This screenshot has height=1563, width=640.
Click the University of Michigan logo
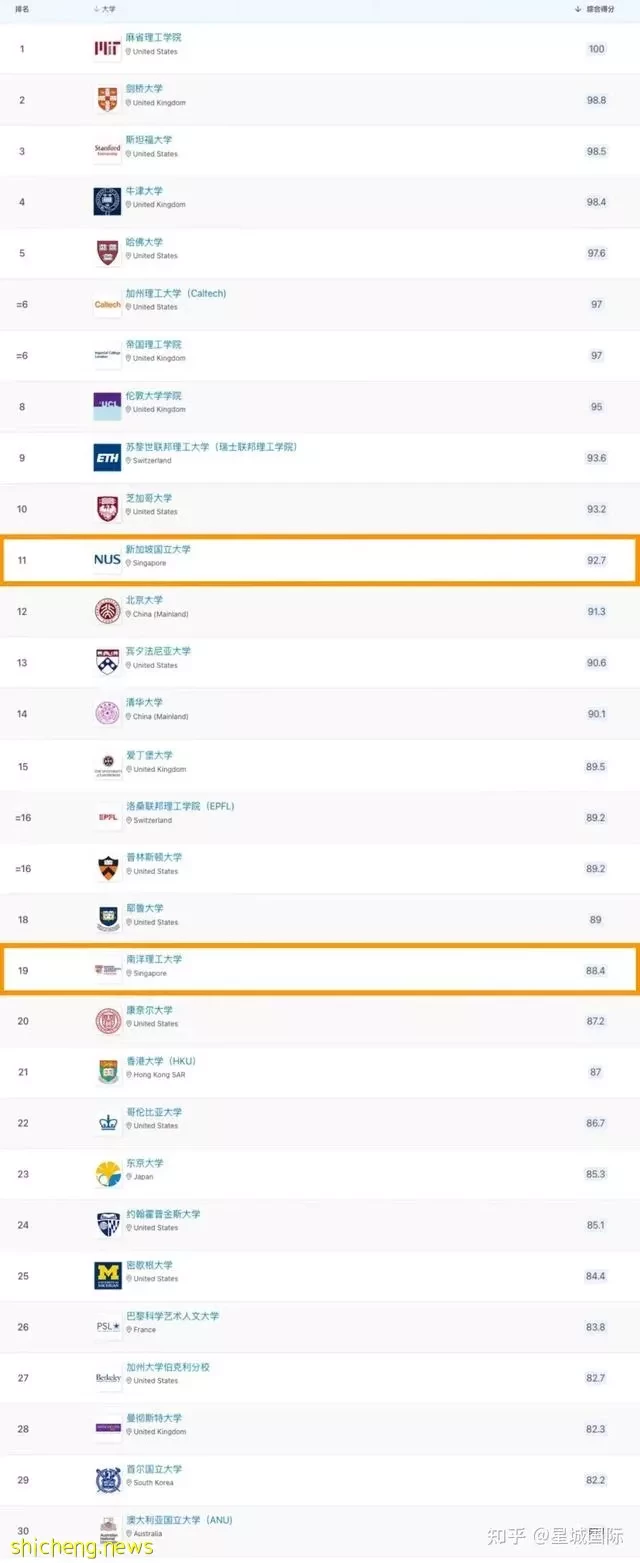(x=107, y=1275)
